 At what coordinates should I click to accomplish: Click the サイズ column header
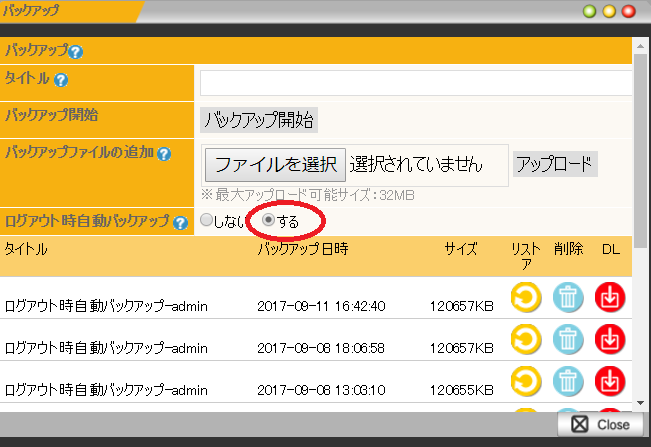coord(461,249)
